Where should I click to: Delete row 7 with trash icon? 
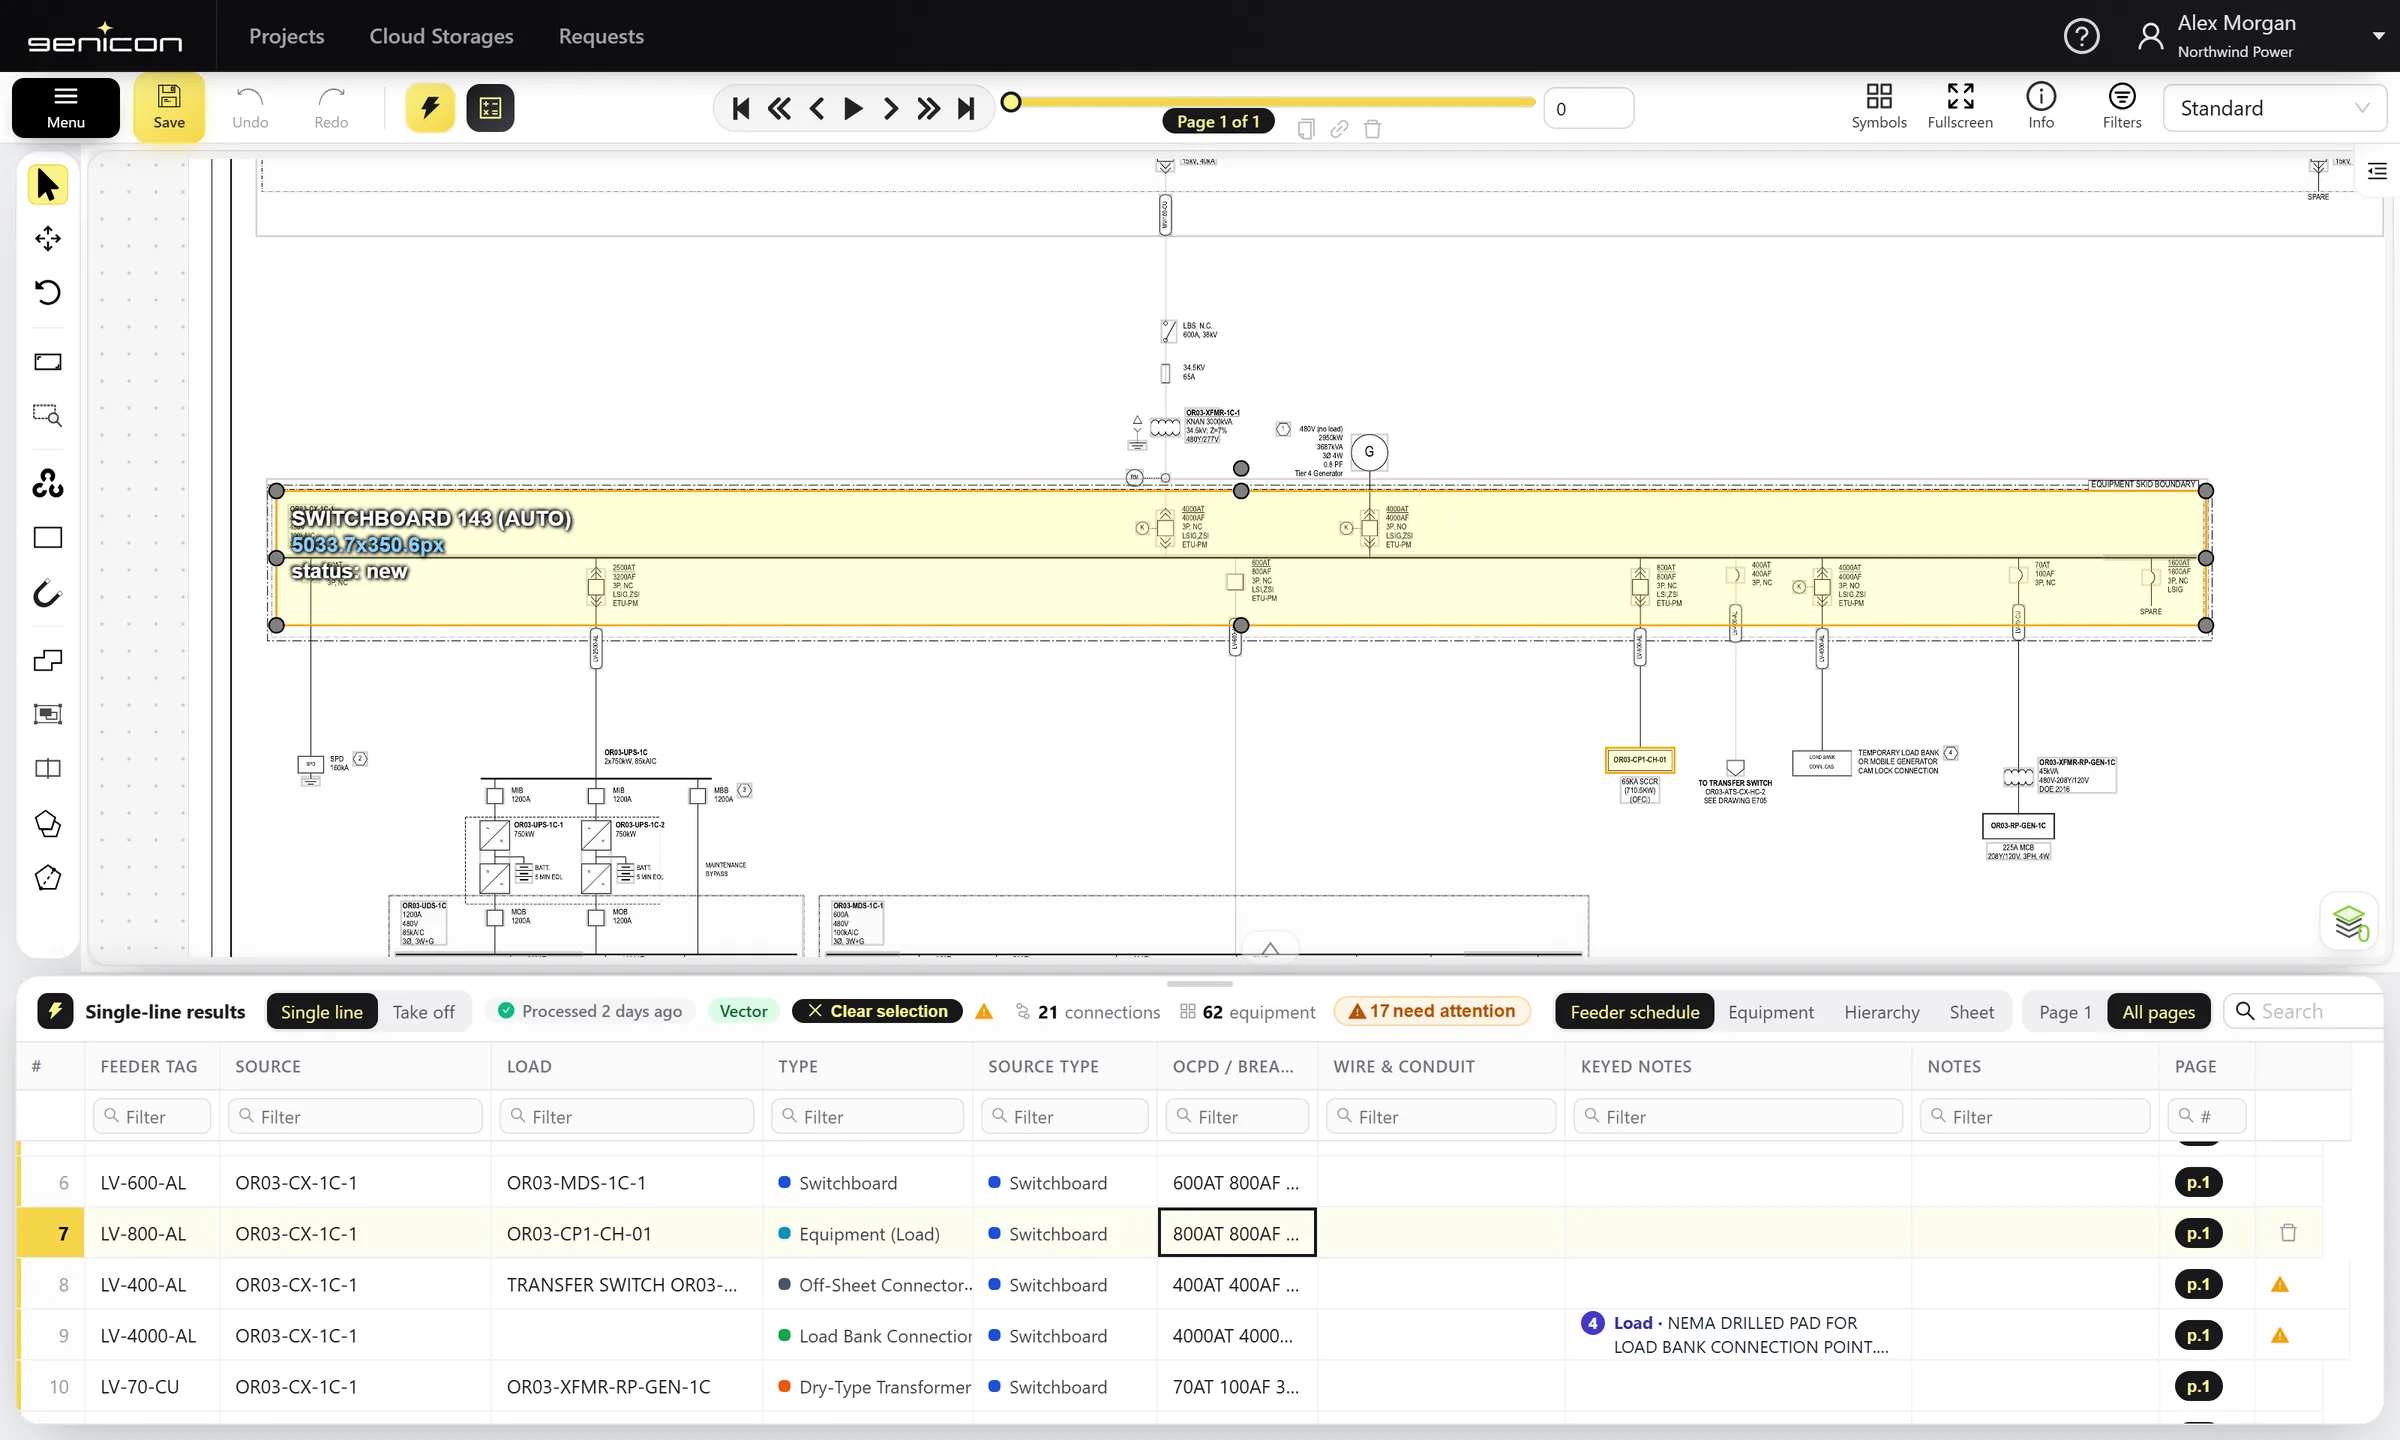tap(2288, 1233)
